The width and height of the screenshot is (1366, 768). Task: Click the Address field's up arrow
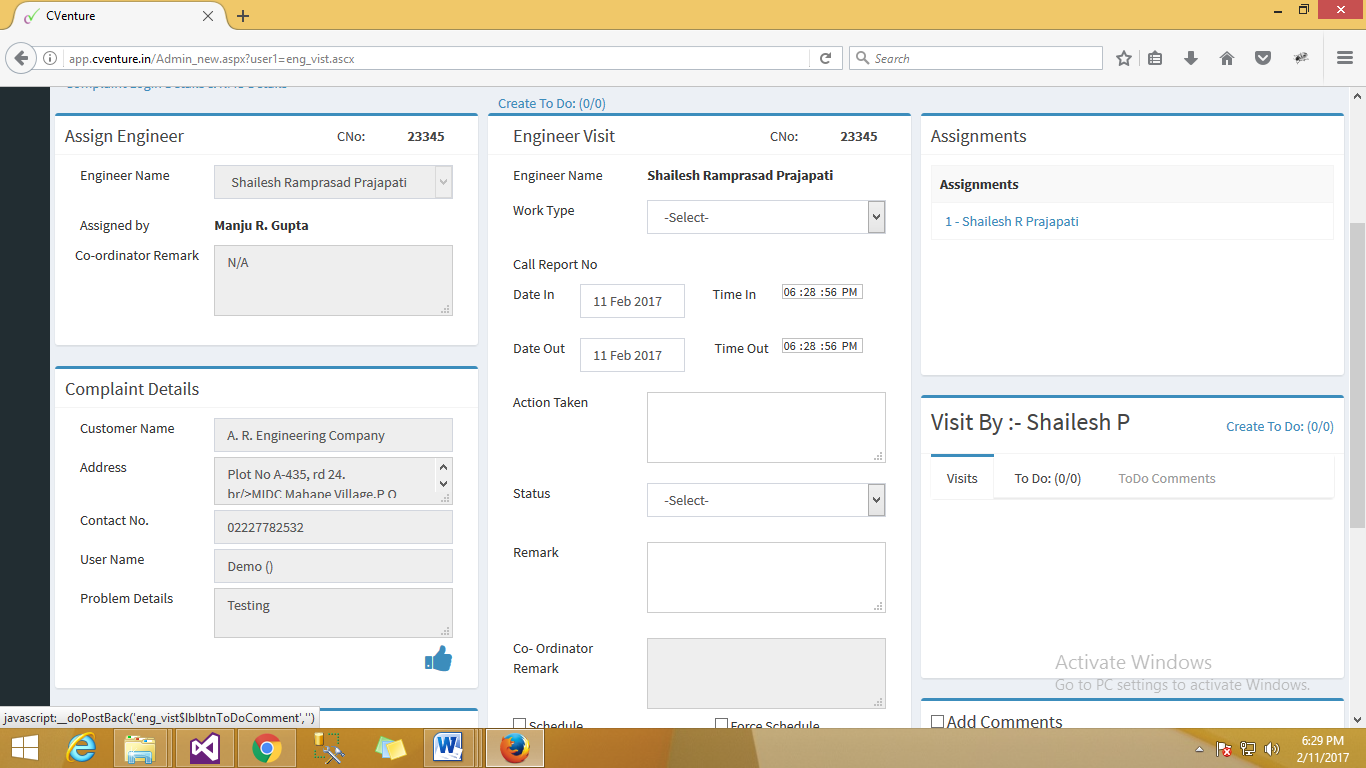[x=444, y=468]
